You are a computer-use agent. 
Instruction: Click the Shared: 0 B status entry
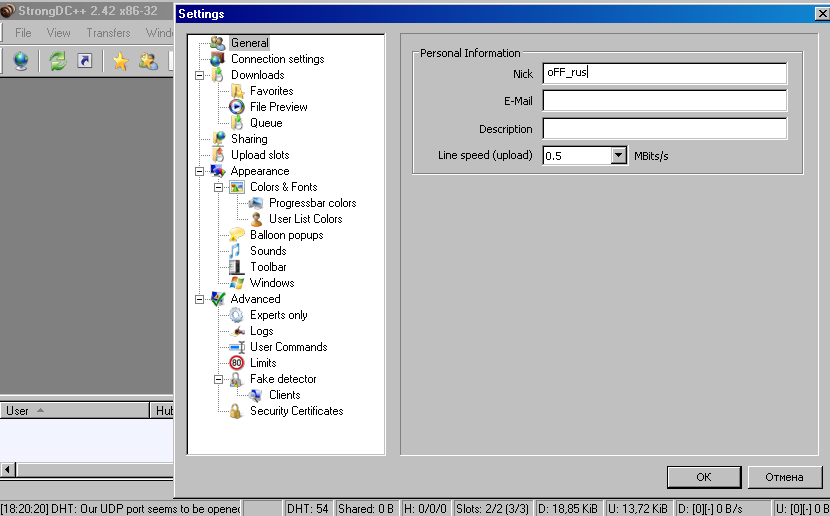click(366, 509)
